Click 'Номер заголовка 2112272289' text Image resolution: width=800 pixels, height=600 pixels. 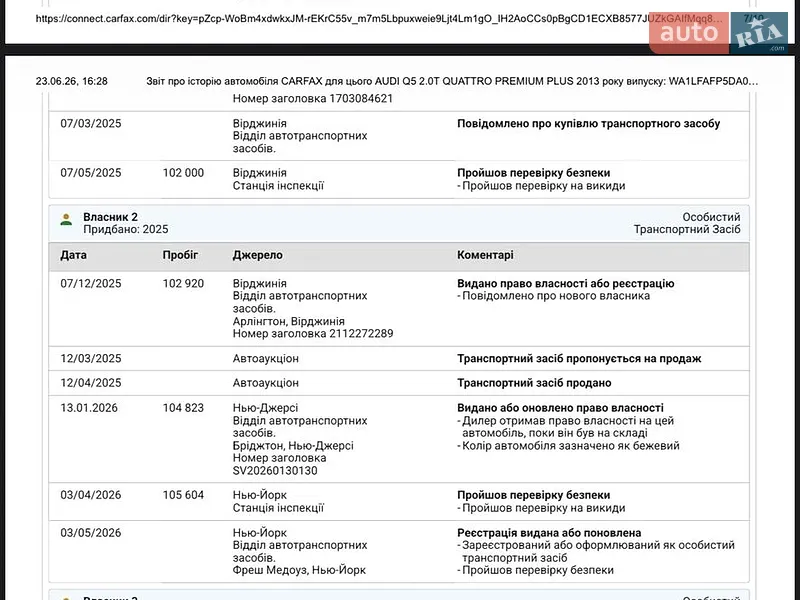(313, 334)
